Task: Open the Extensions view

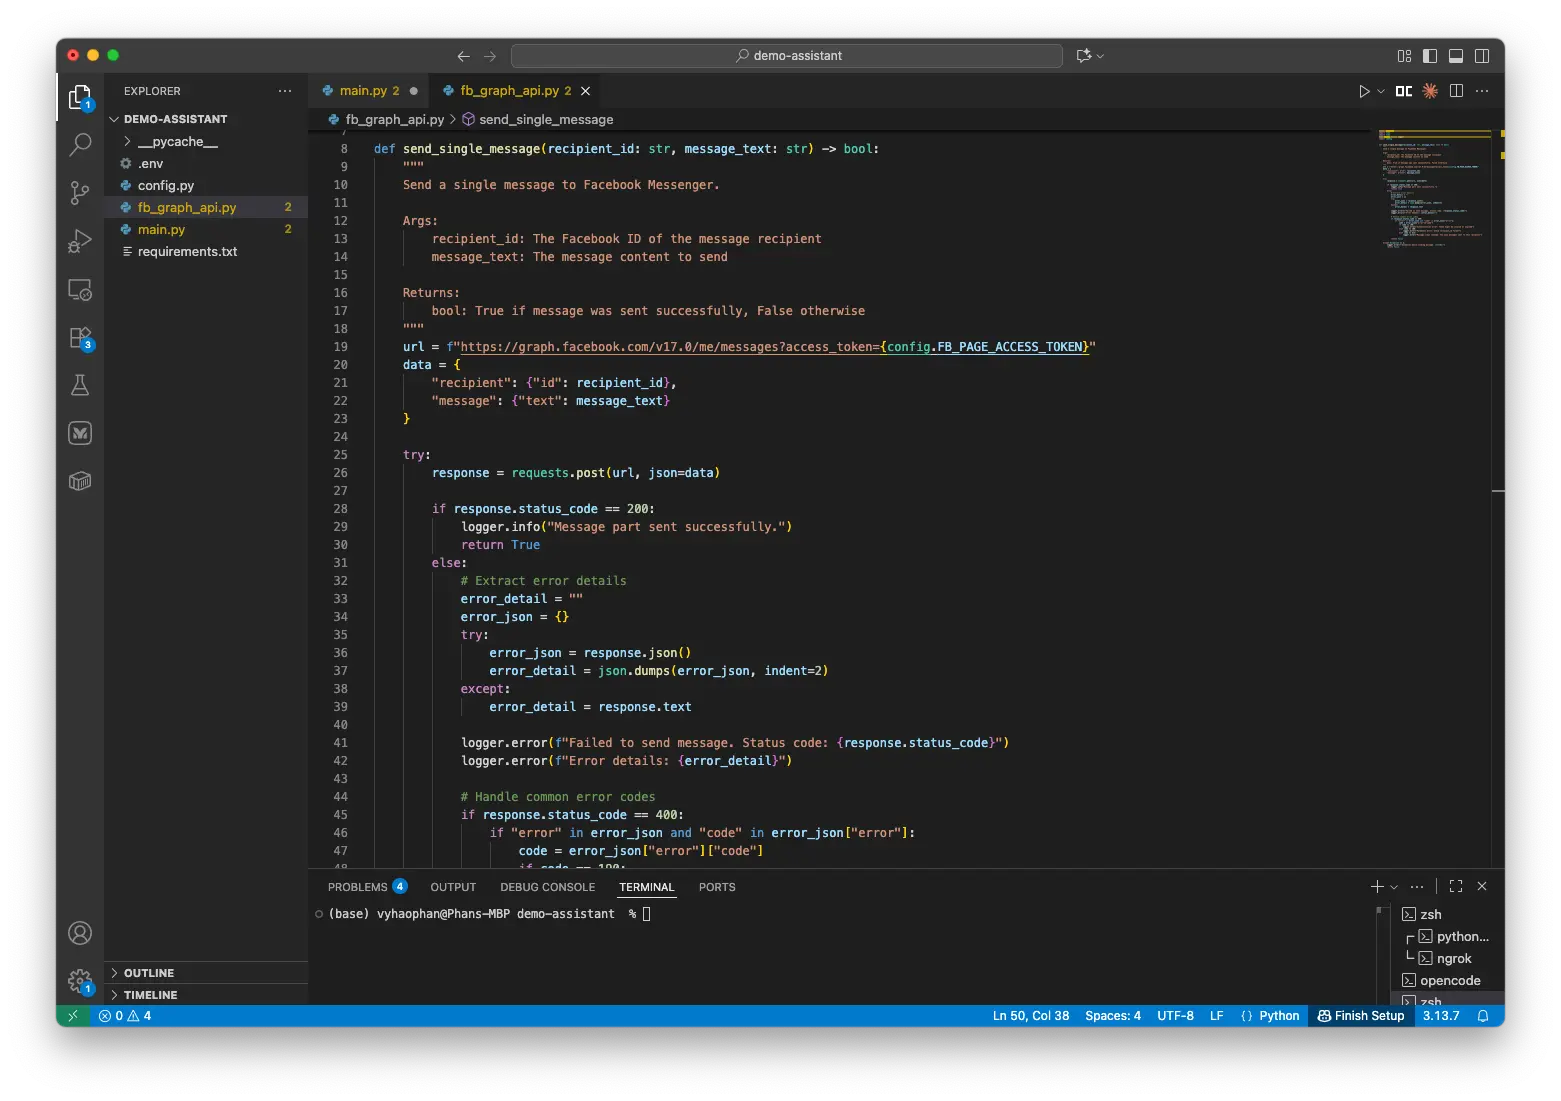Action: [80, 337]
